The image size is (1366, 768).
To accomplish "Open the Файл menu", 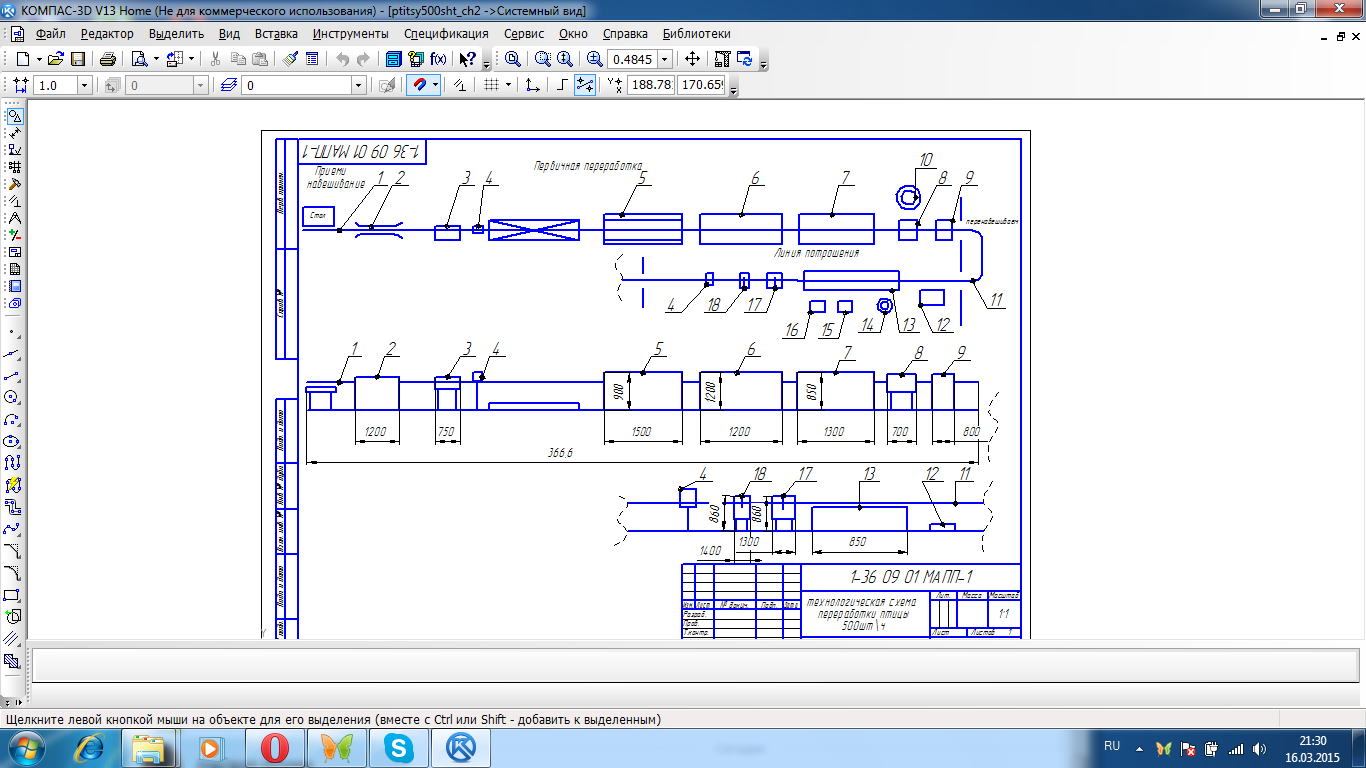I will click(50, 33).
